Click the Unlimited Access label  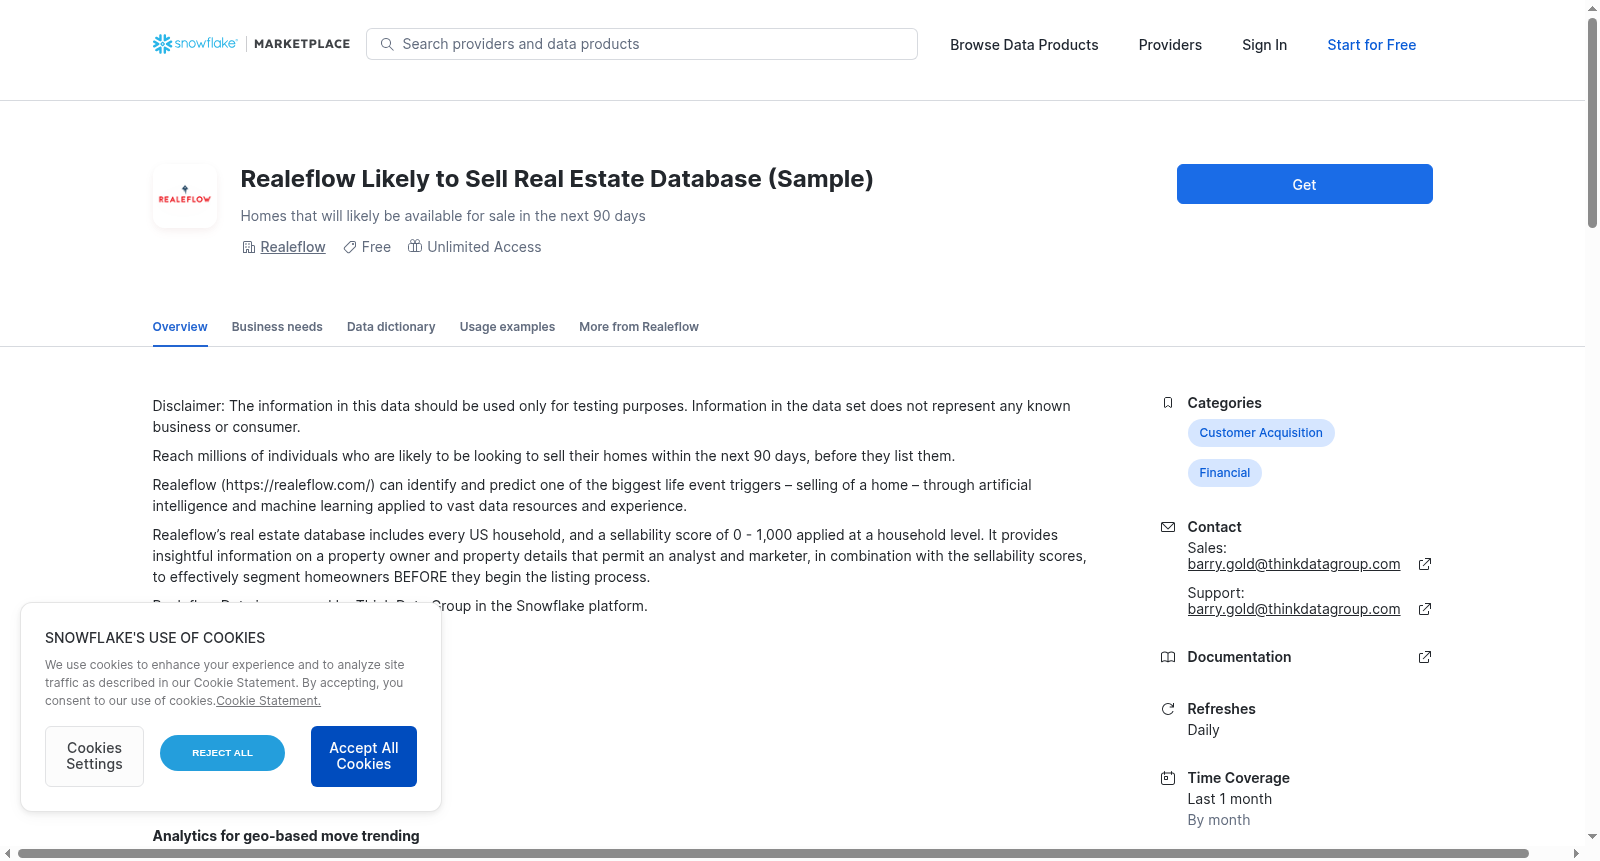coord(484,247)
